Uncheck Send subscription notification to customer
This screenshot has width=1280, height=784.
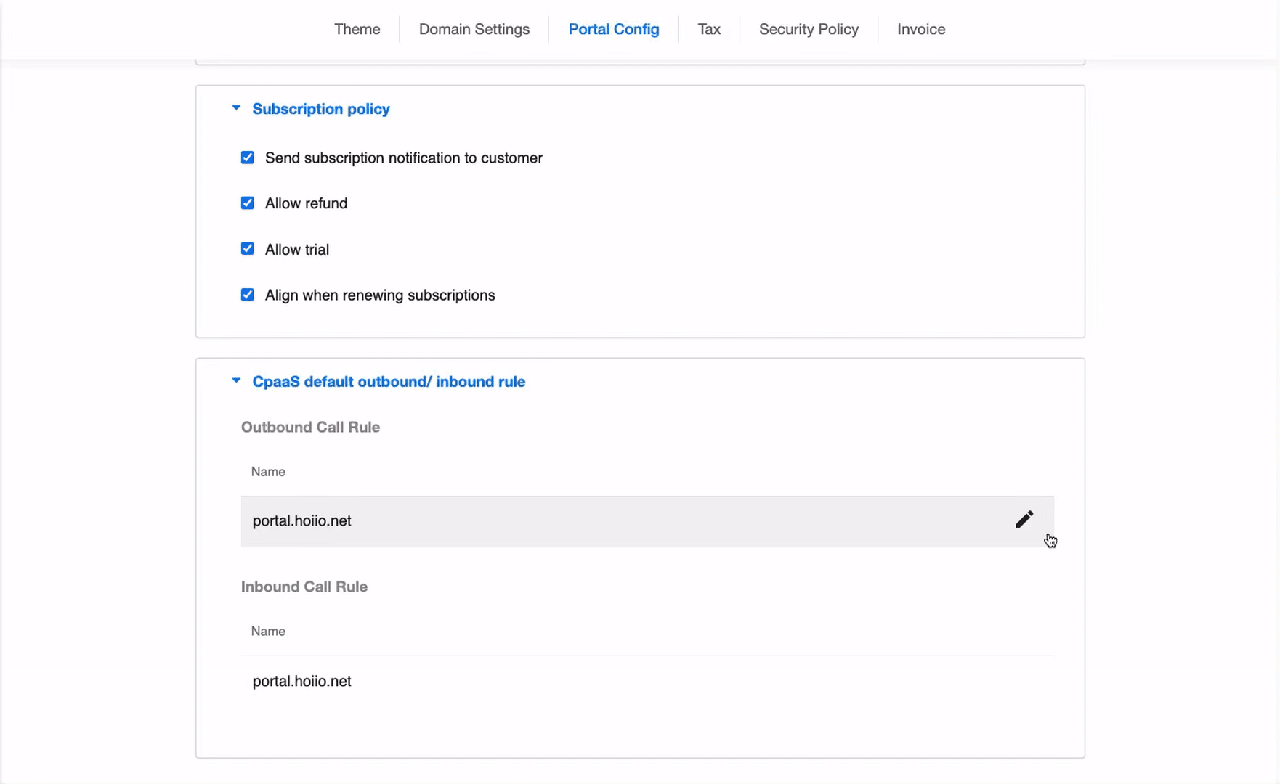[247, 158]
